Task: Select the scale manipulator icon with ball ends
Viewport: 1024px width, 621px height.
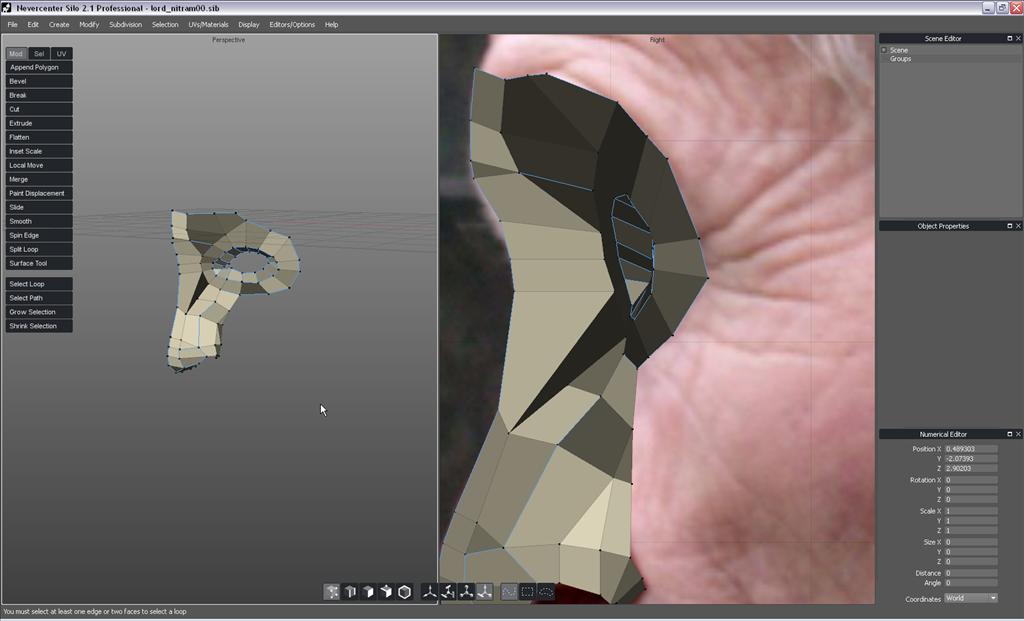Action: [x=466, y=592]
